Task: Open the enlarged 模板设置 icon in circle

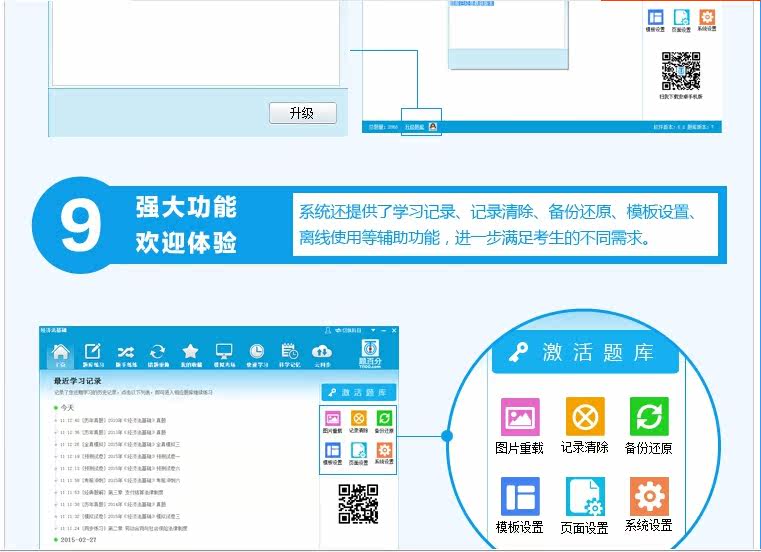Action: (x=519, y=497)
